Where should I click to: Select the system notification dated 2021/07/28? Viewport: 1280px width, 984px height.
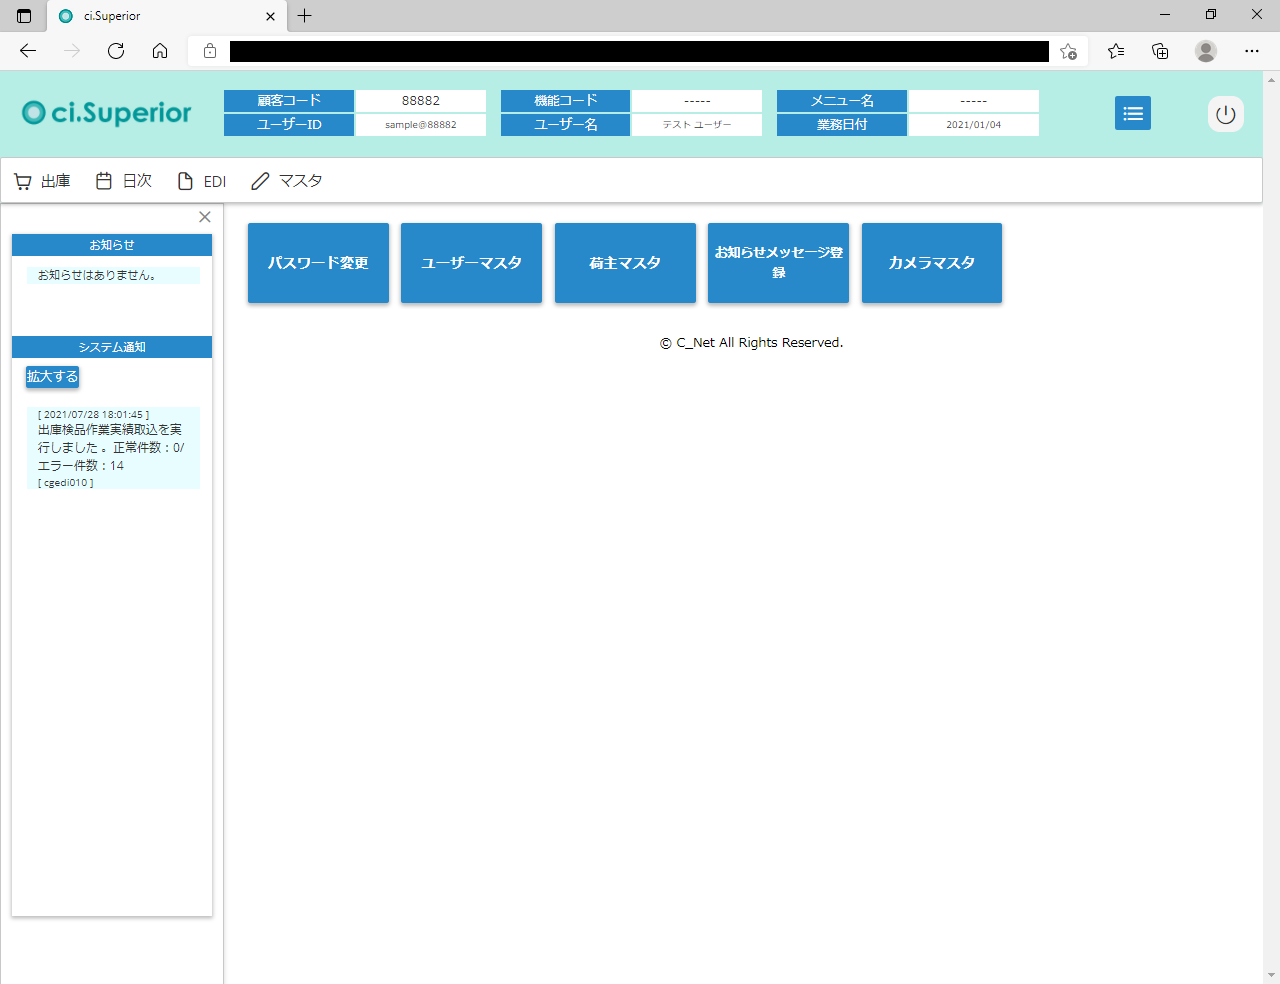[x=113, y=448]
